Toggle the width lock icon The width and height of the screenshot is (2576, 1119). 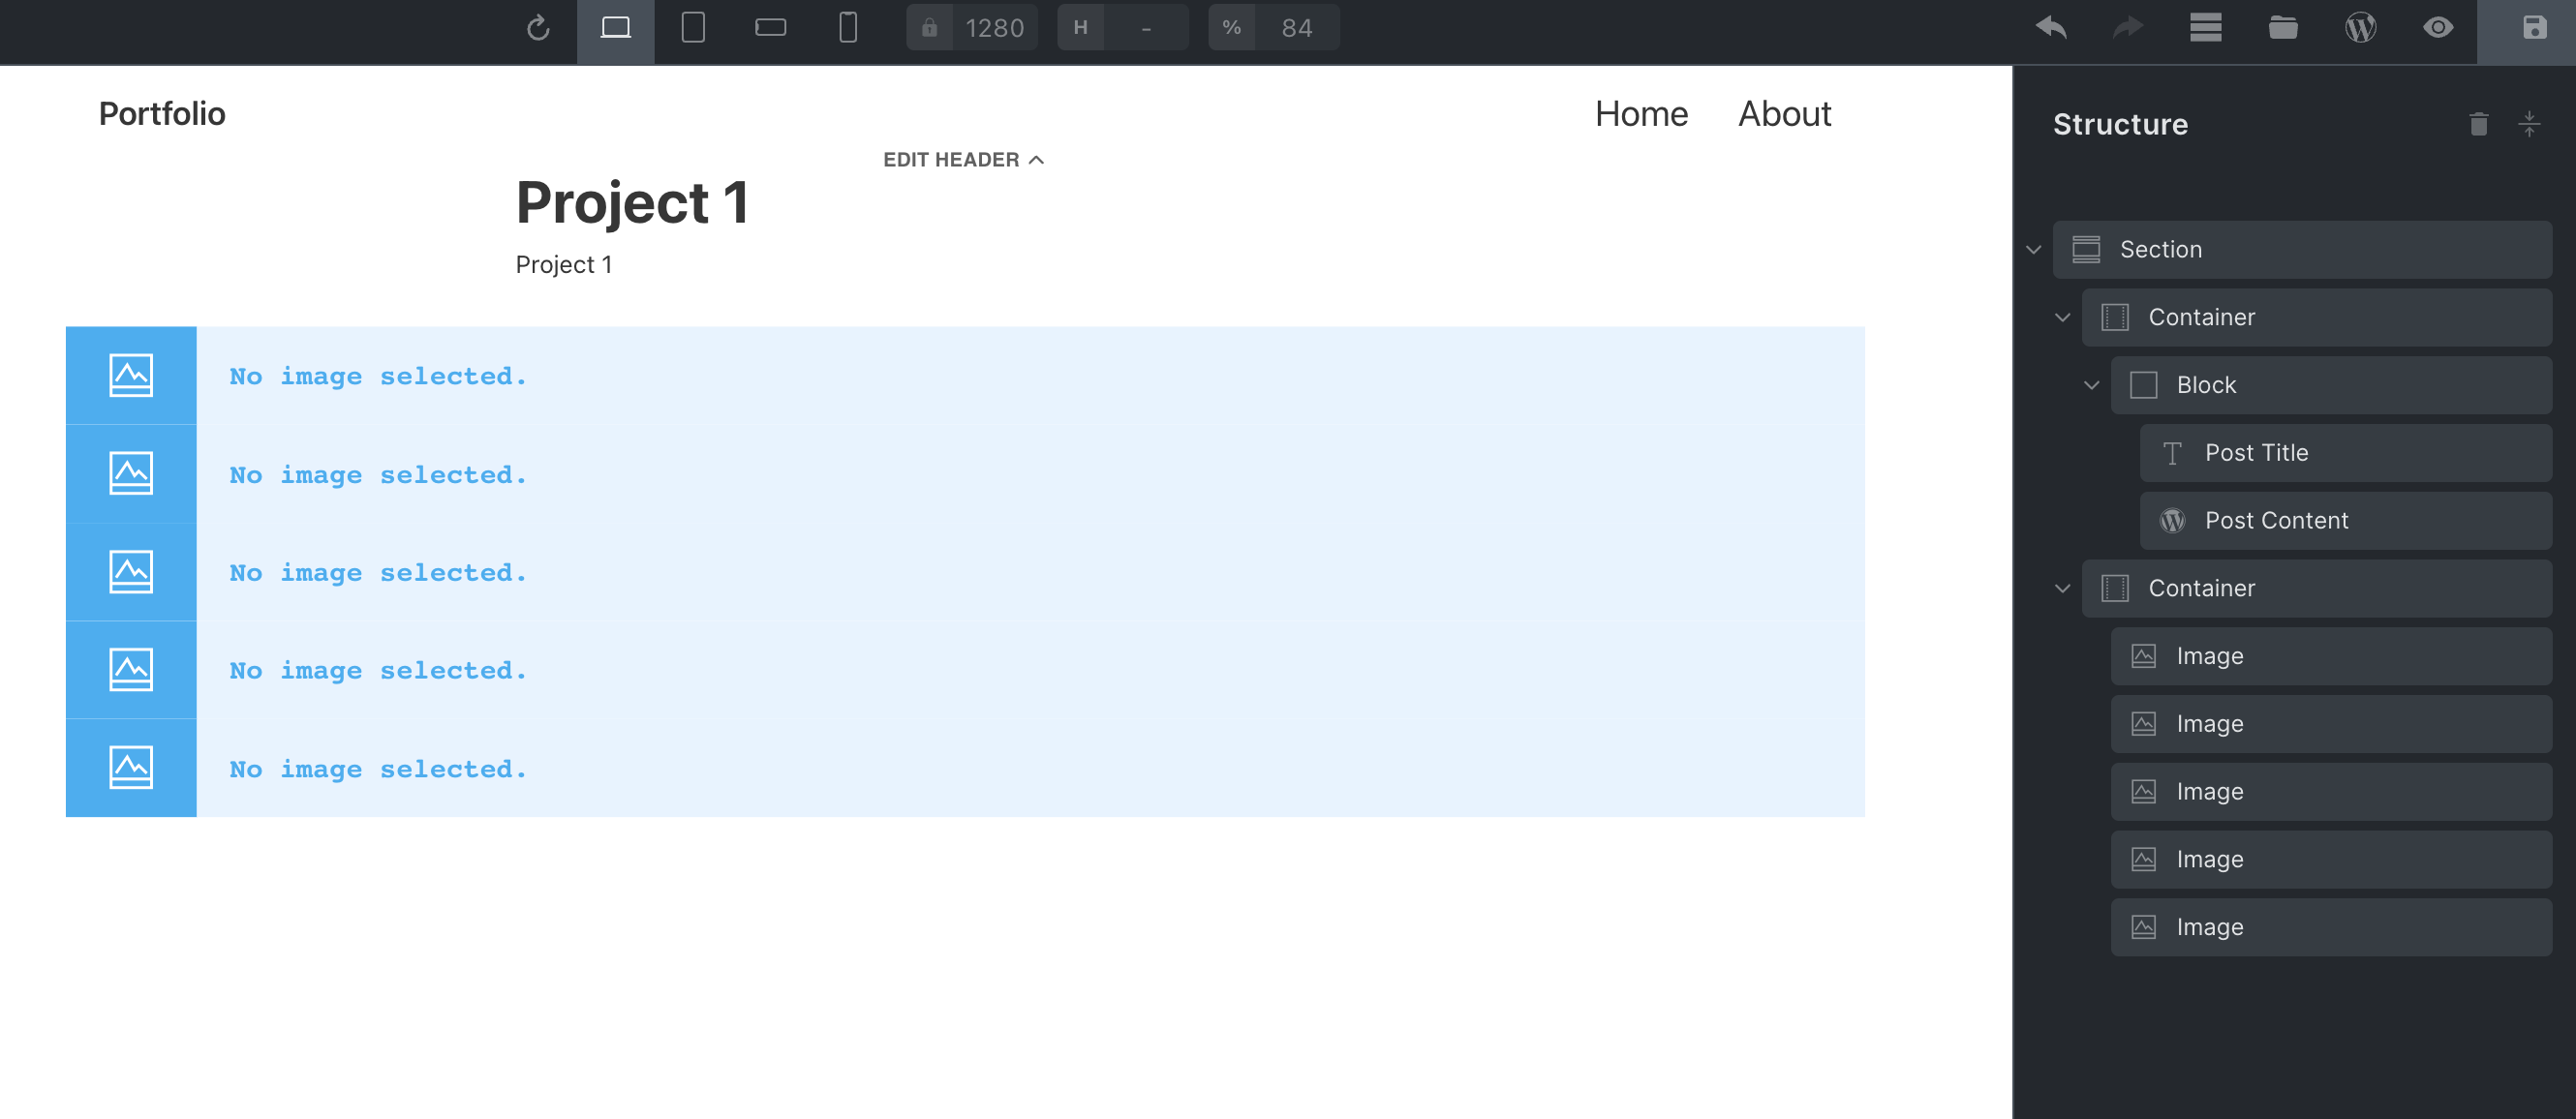point(929,28)
